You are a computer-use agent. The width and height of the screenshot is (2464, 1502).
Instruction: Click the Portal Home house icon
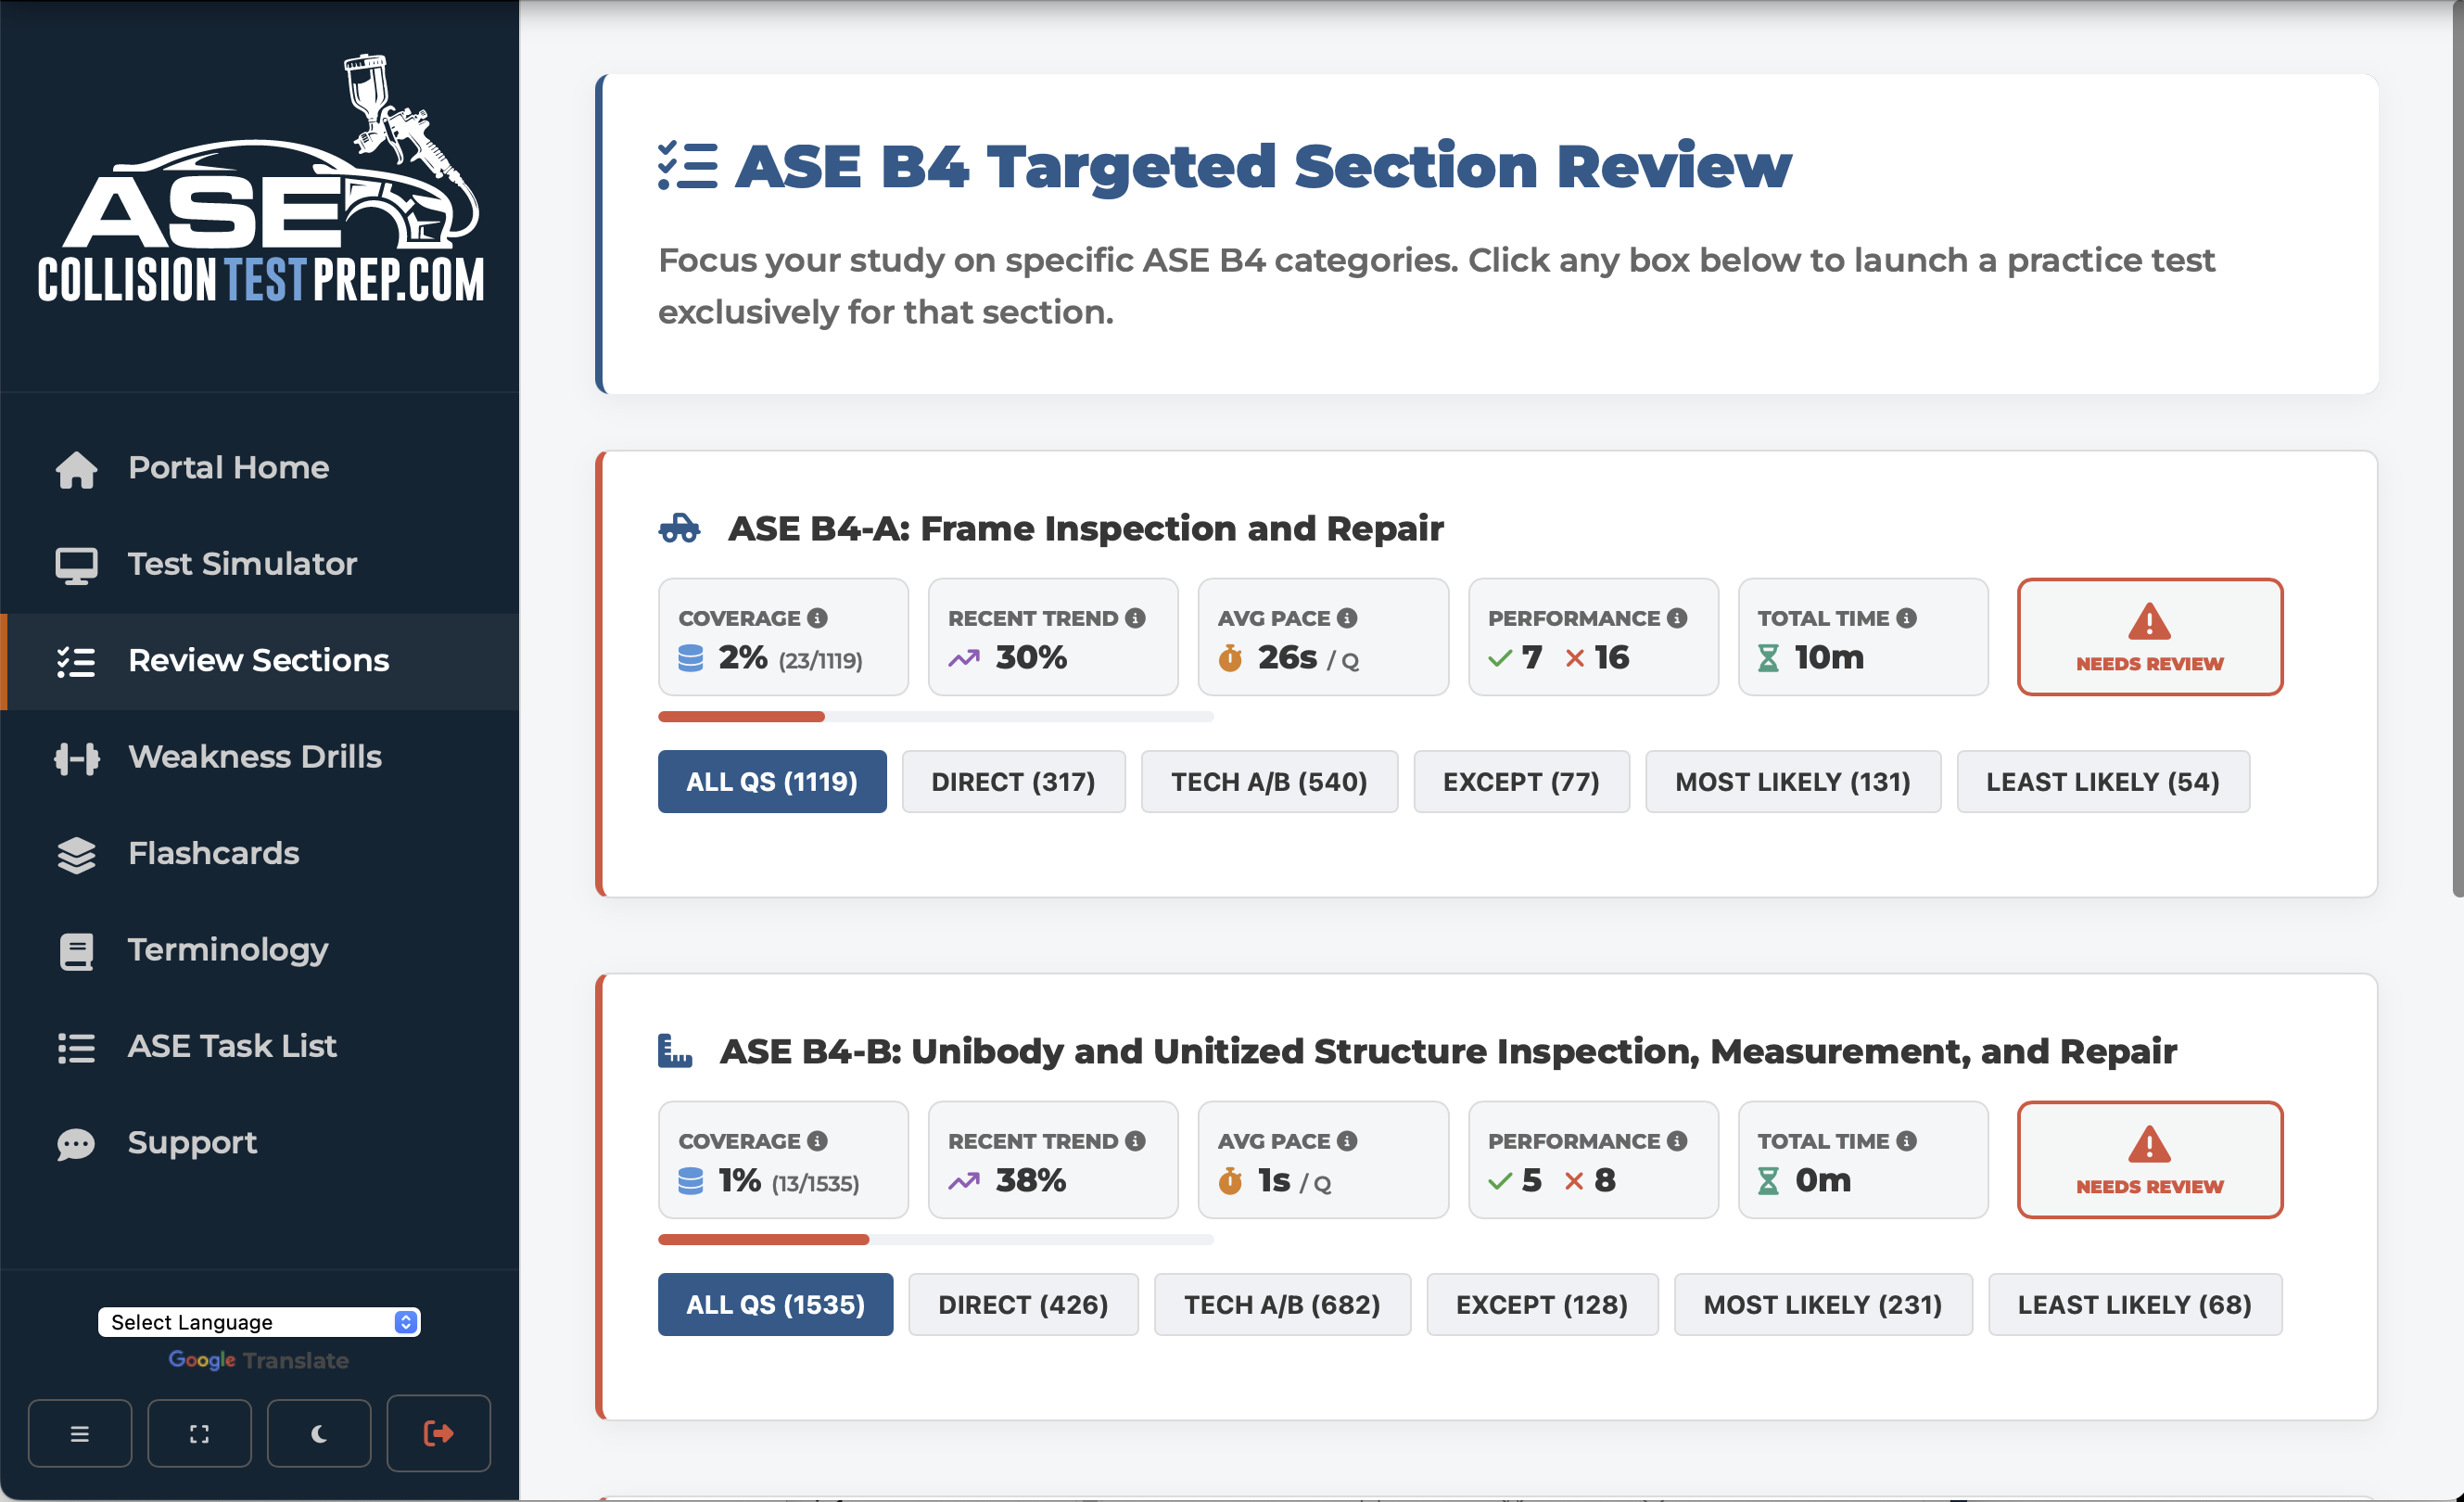pos(76,469)
